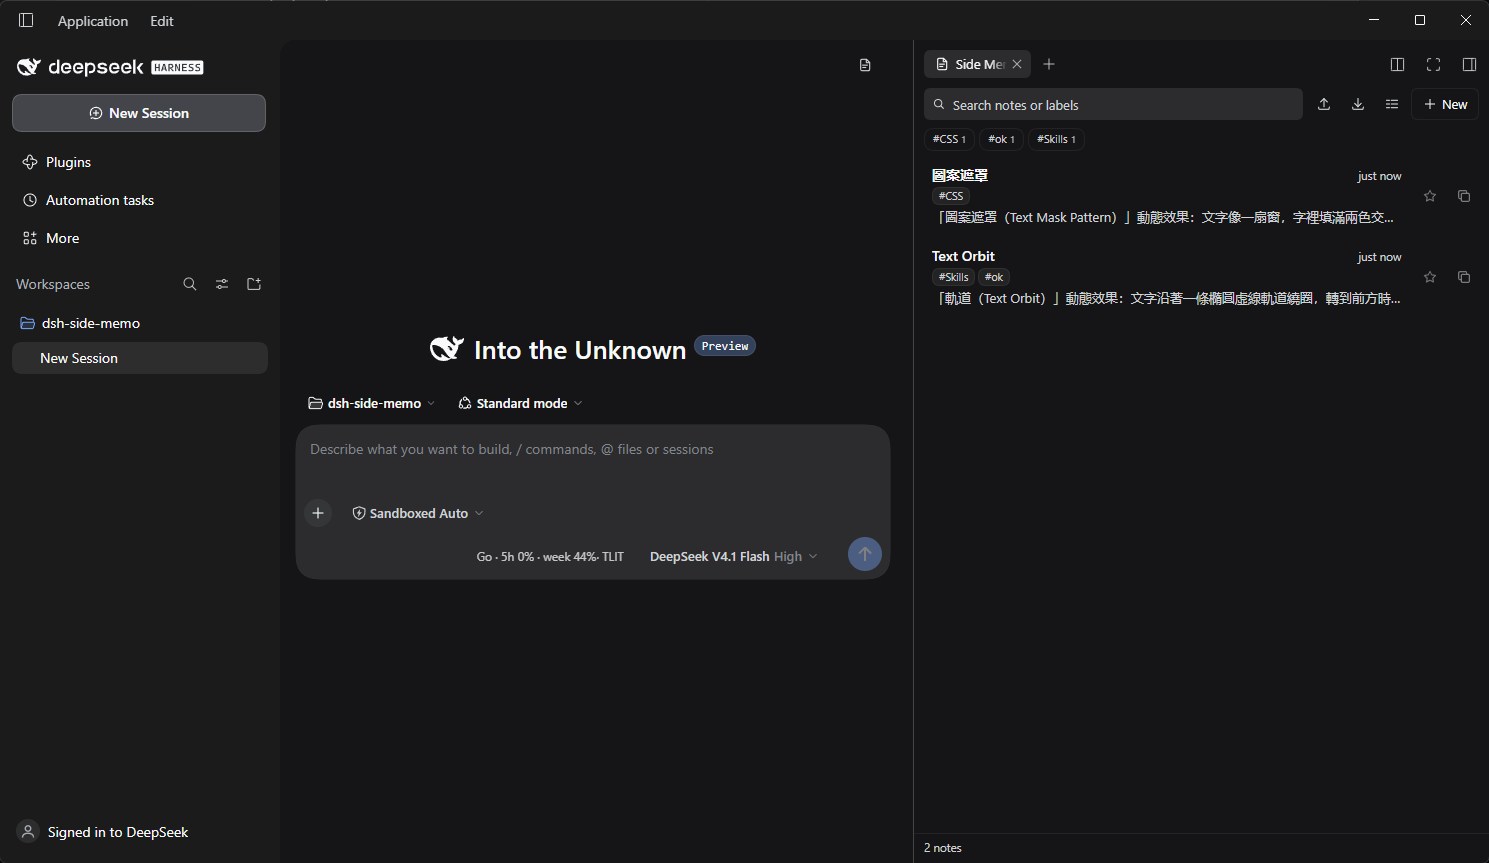Start a New Session

point(139,113)
